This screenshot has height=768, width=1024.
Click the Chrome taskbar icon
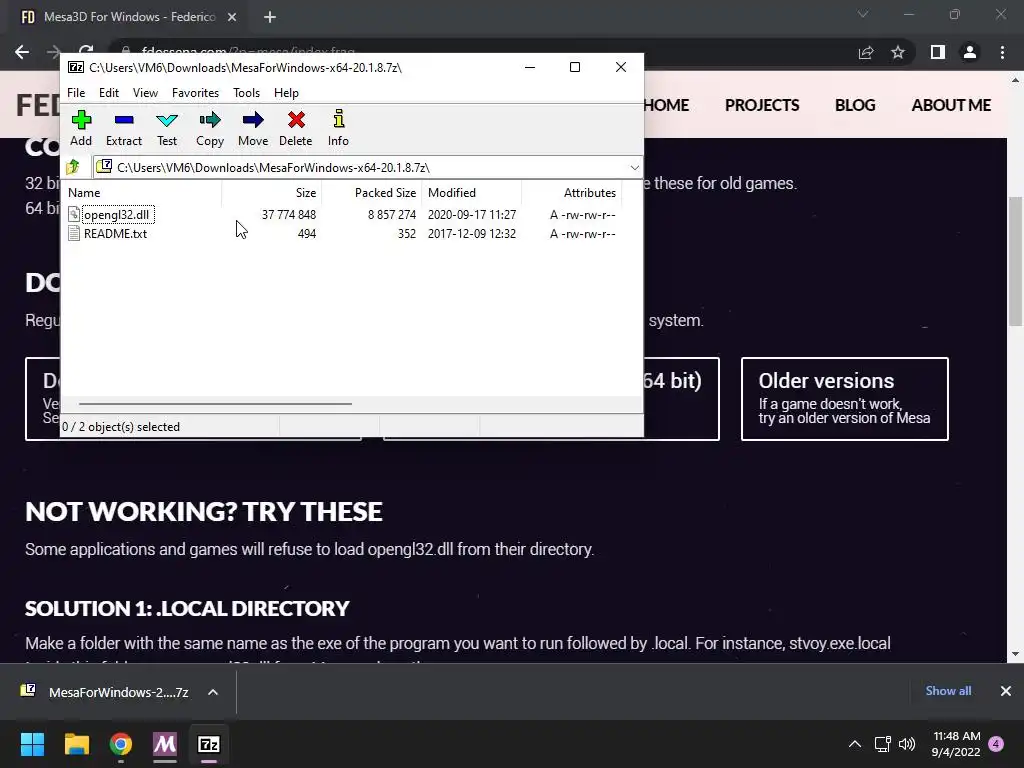(121, 744)
